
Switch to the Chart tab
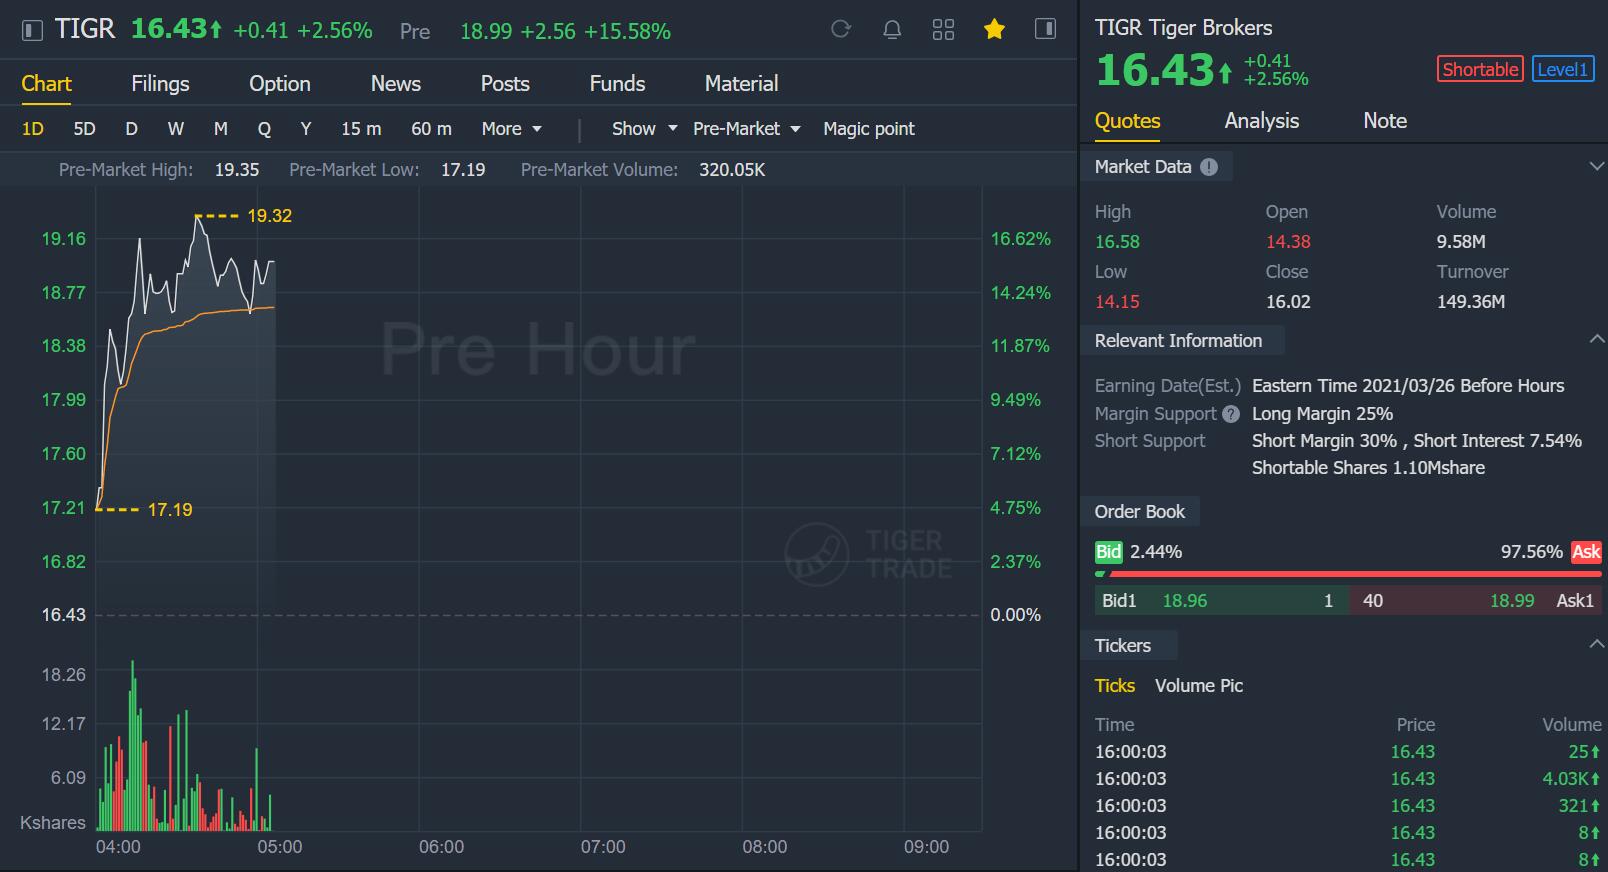(47, 84)
